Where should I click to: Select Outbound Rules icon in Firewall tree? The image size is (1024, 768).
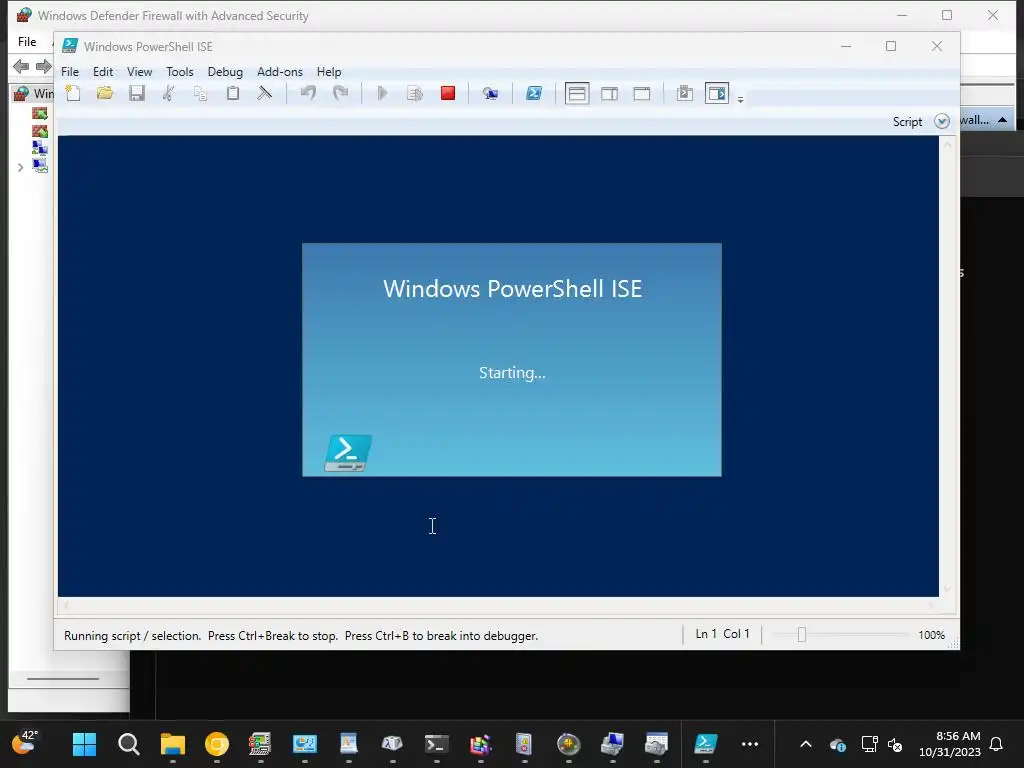click(40, 131)
